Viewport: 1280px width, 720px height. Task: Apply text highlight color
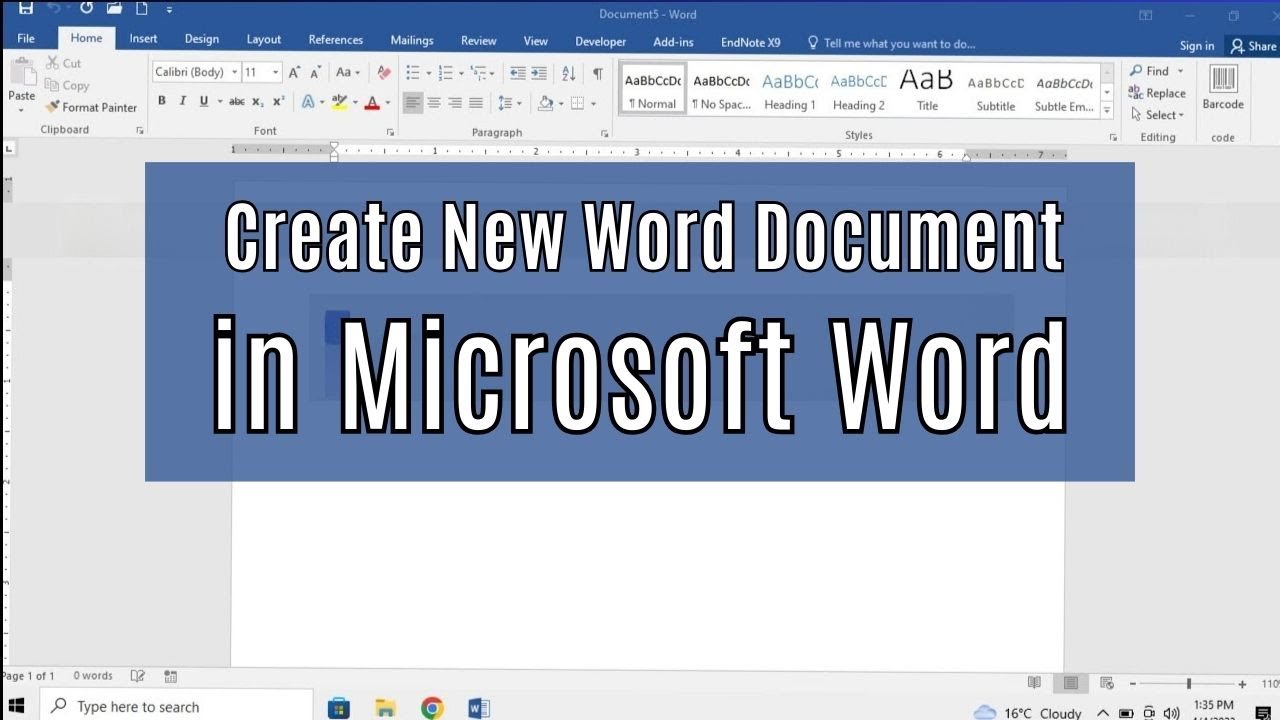coord(338,101)
